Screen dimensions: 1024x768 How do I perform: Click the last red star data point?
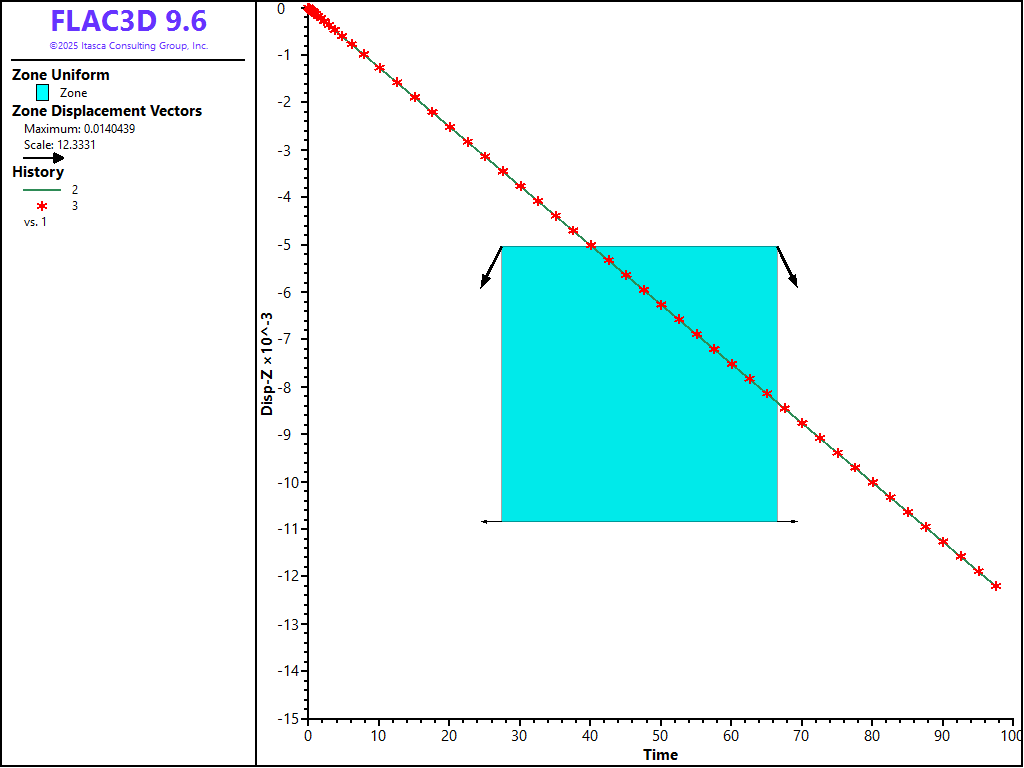pyautogui.click(x=996, y=586)
